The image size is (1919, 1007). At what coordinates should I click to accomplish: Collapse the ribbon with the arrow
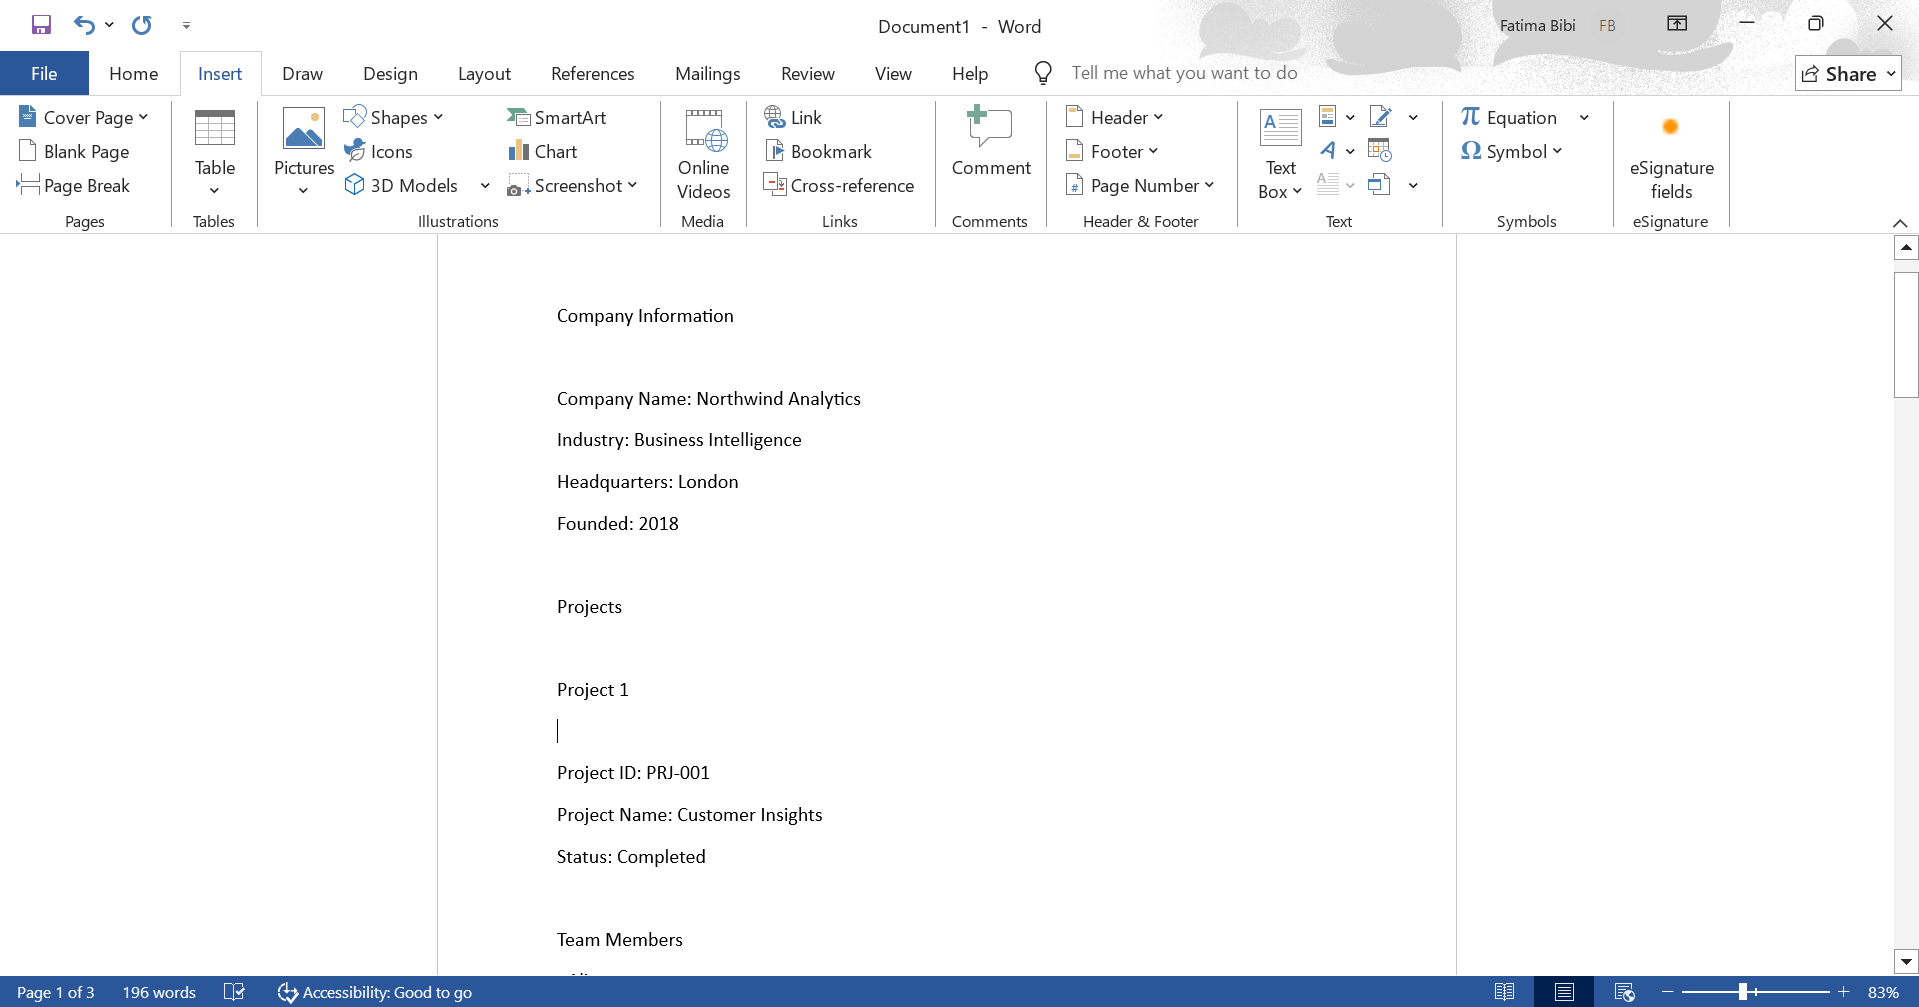point(1900,222)
